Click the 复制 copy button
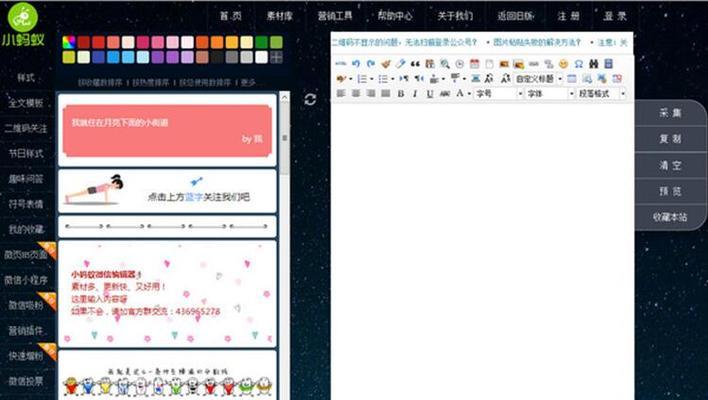This screenshot has height=400, width=708. 671,139
